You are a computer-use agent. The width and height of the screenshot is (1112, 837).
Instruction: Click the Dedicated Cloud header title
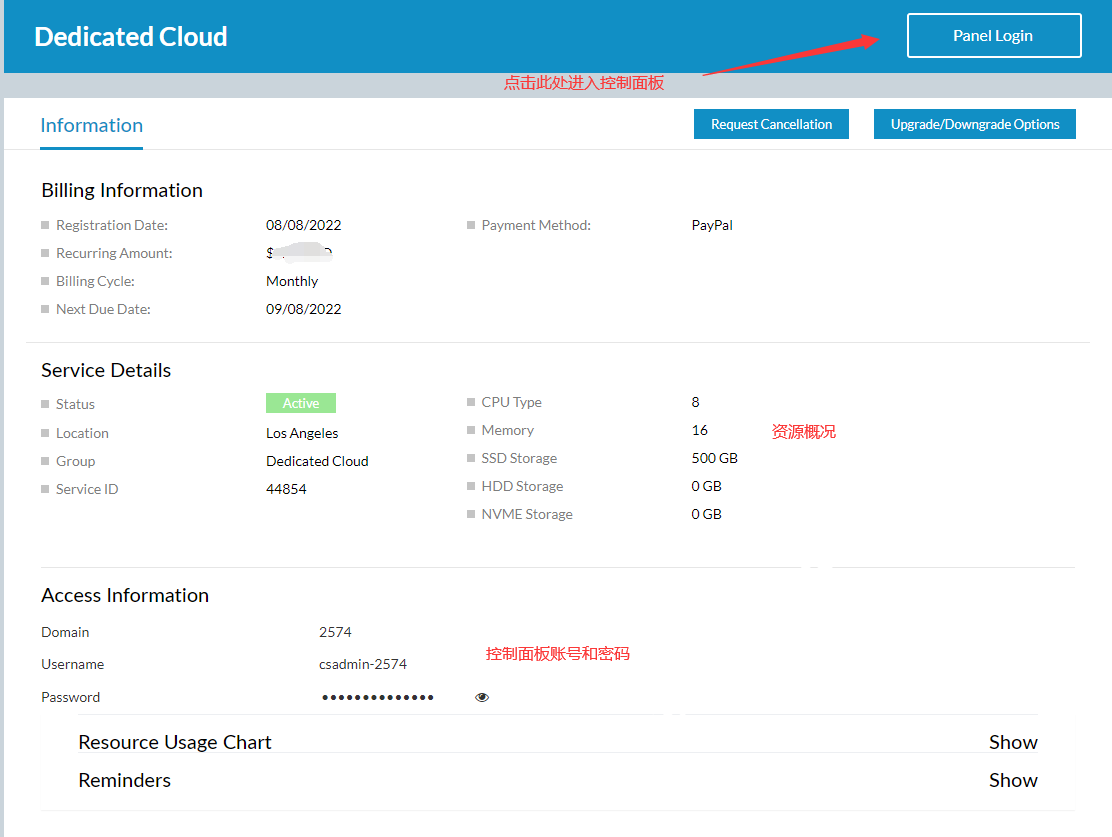131,37
